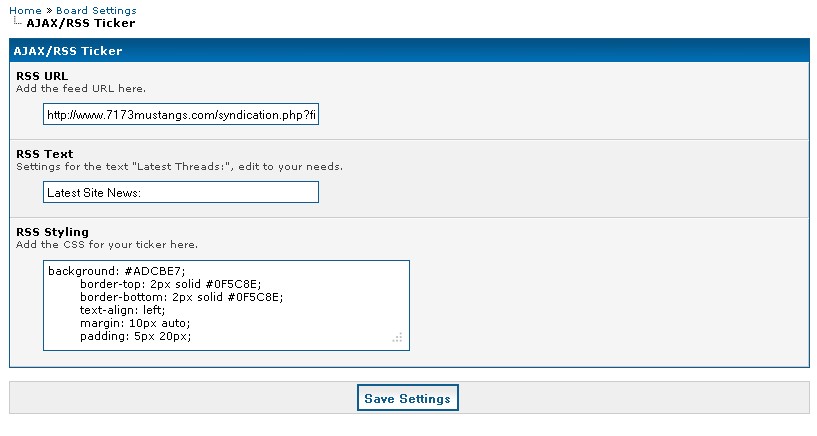
Task: Click the Home breadcrumb link
Action: 24,10
